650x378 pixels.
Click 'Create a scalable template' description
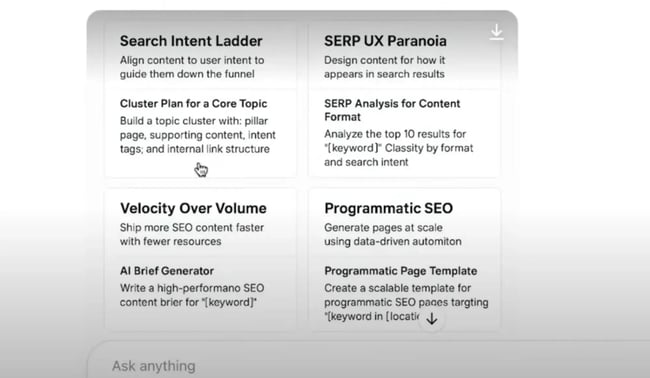(x=406, y=302)
